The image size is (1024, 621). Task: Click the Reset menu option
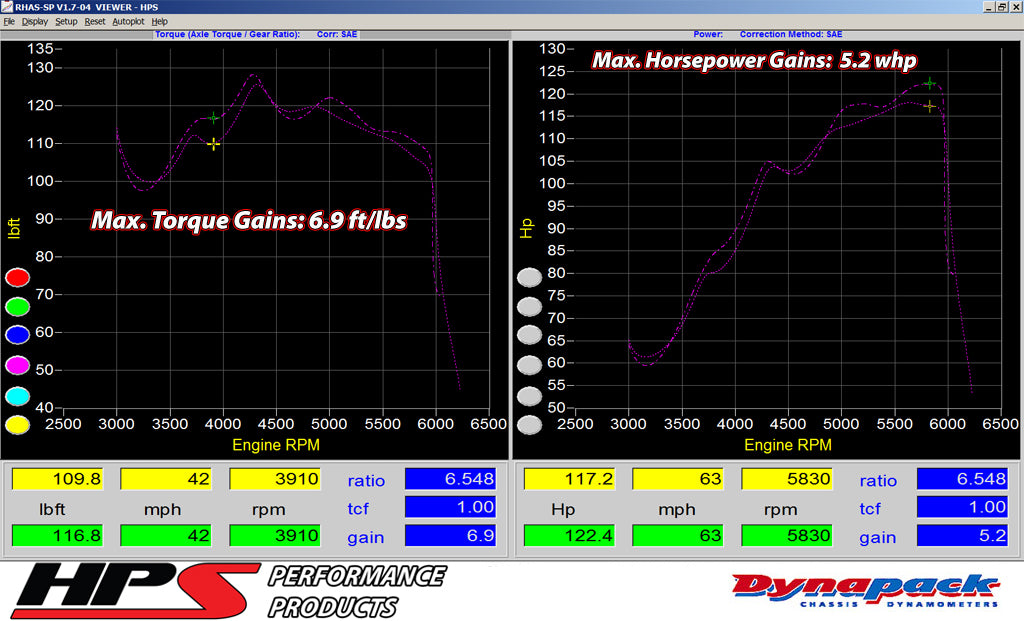(95, 21)
